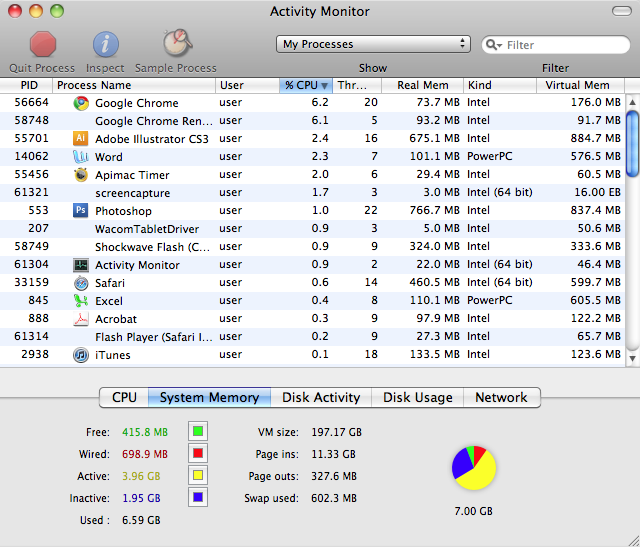The width and height of the screenshot is (640, 547).
Task: Select the Google Chrome app icon
Action: (81, 103)
